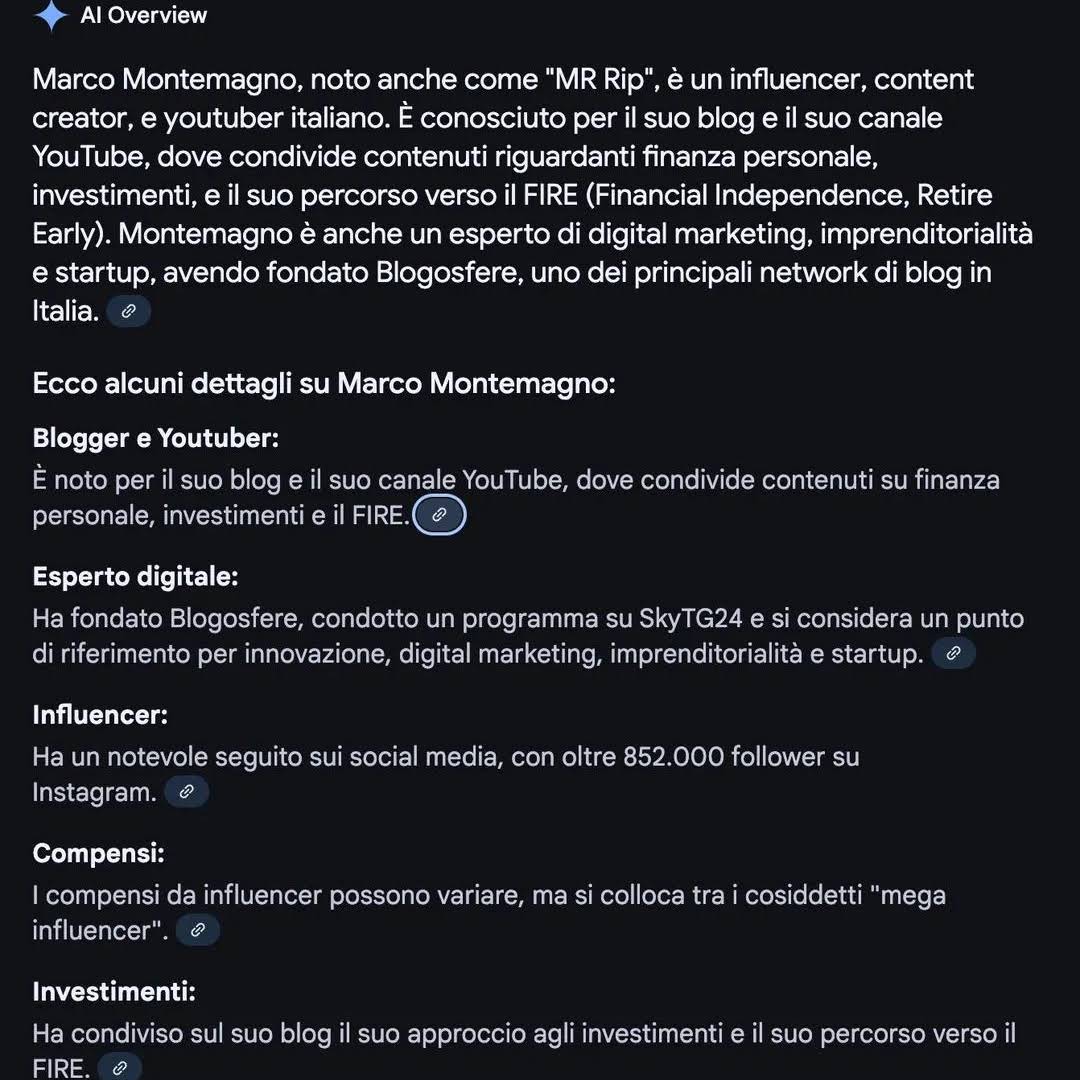Click the text mentioning 852.000 followers
Viewport: 1080px width, 1080px height.
(x=446, y=774)
